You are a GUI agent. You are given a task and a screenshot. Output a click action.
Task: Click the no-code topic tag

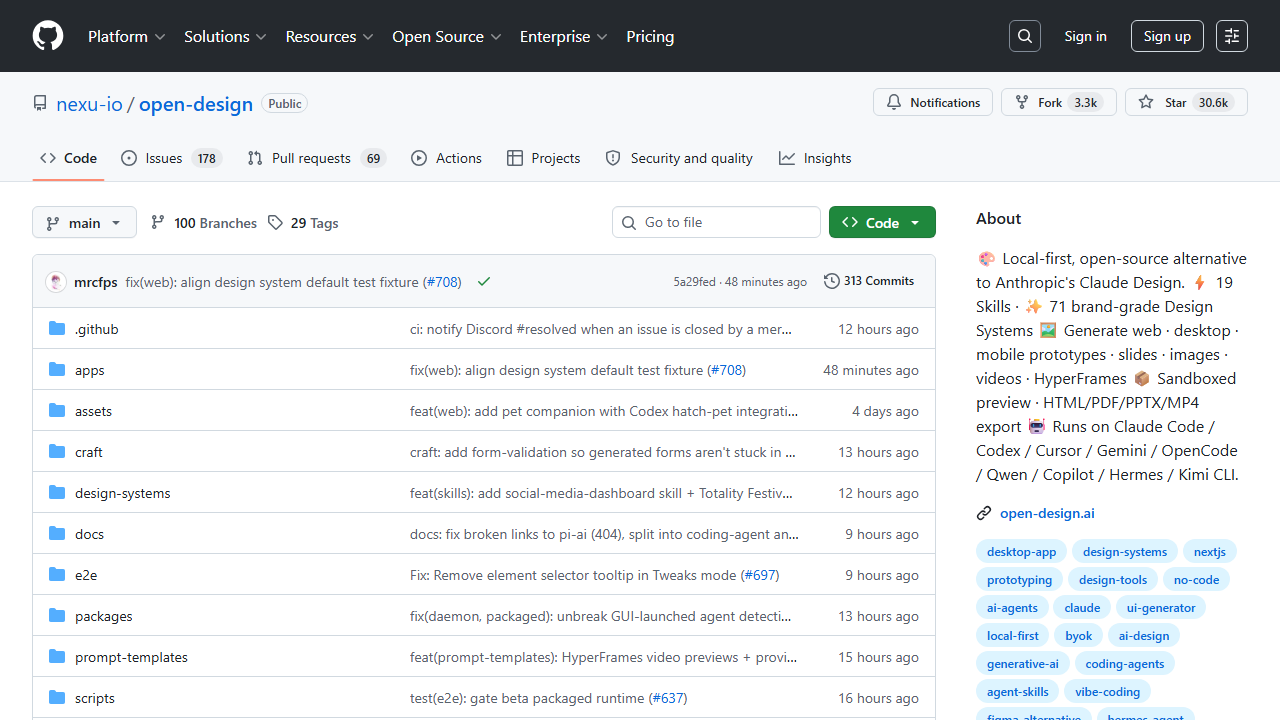point(1196,580)
